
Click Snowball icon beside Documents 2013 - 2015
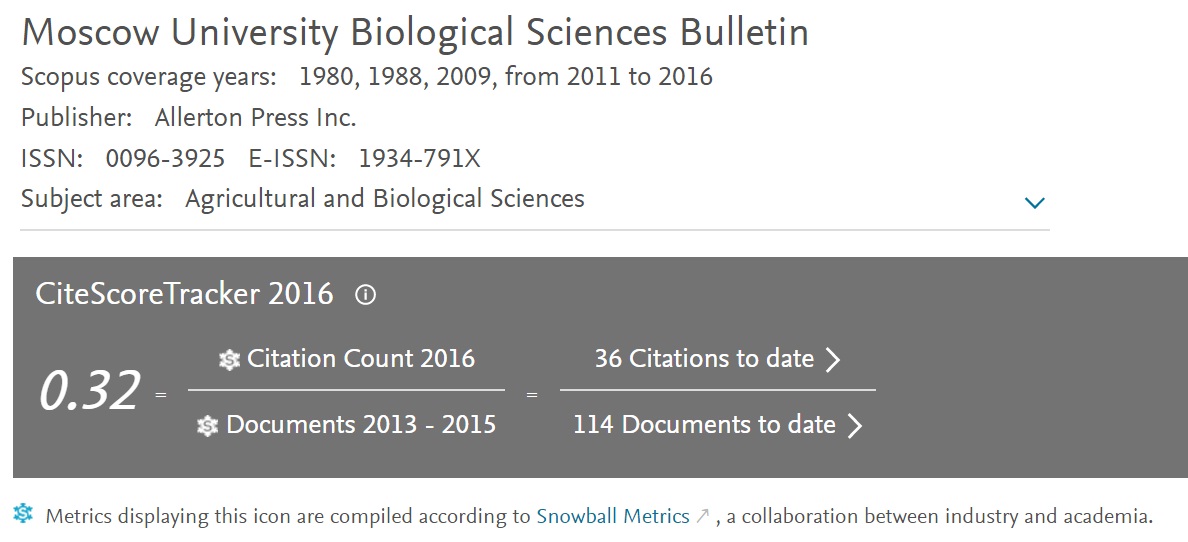208,426
